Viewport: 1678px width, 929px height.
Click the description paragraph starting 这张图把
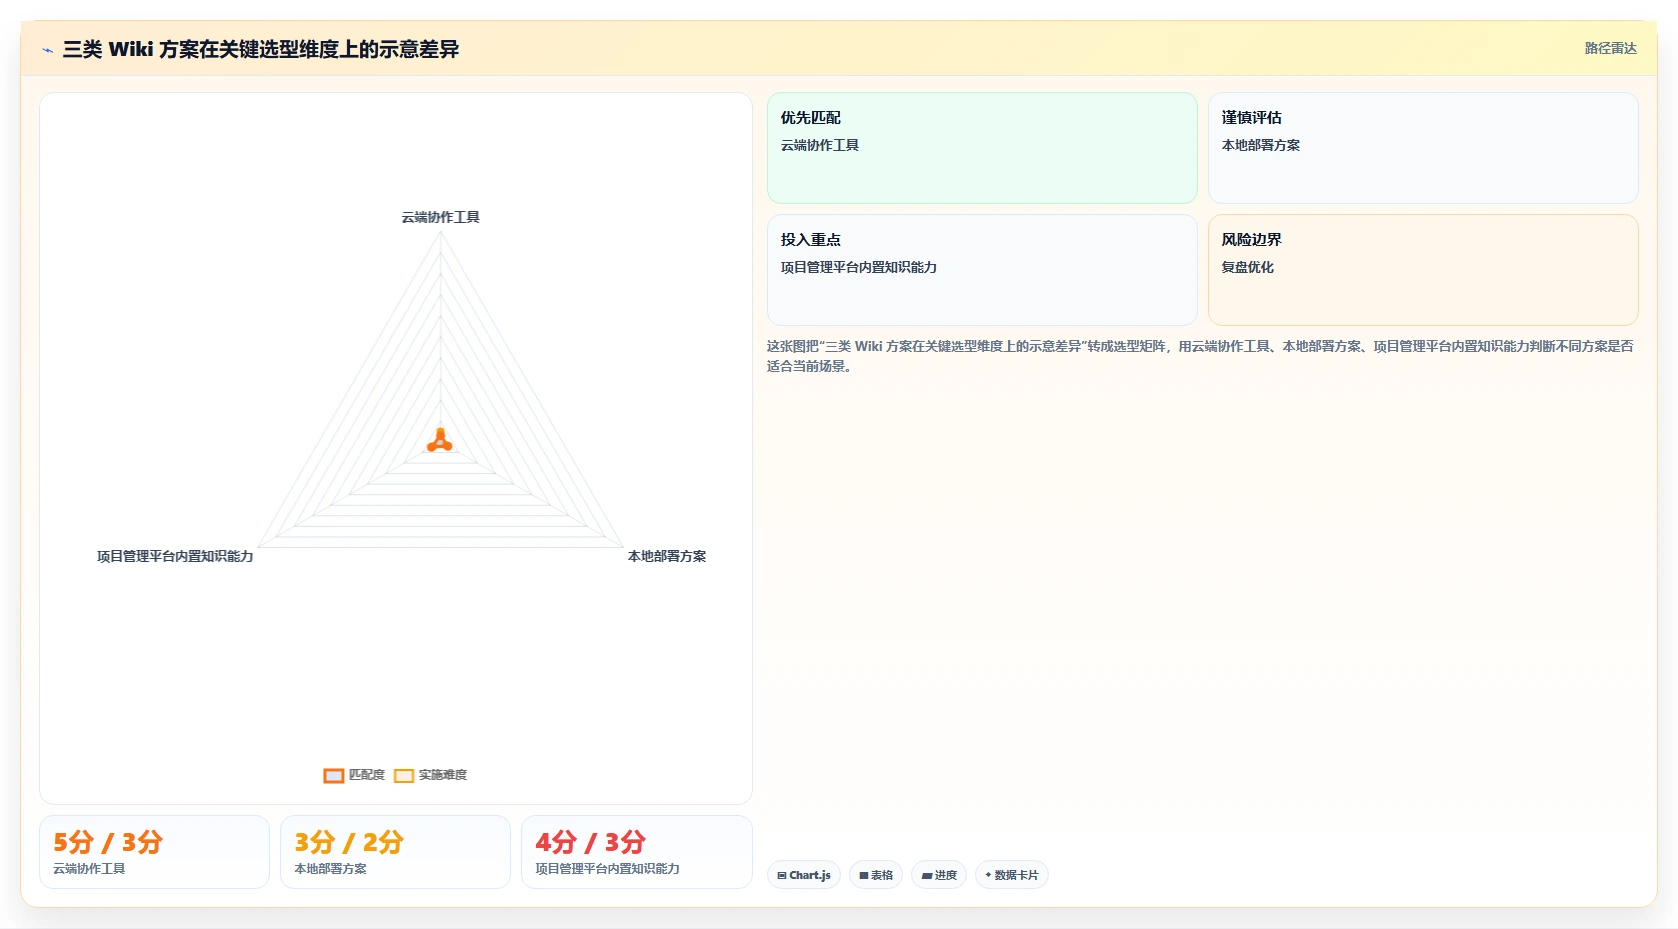[1200, 356]
